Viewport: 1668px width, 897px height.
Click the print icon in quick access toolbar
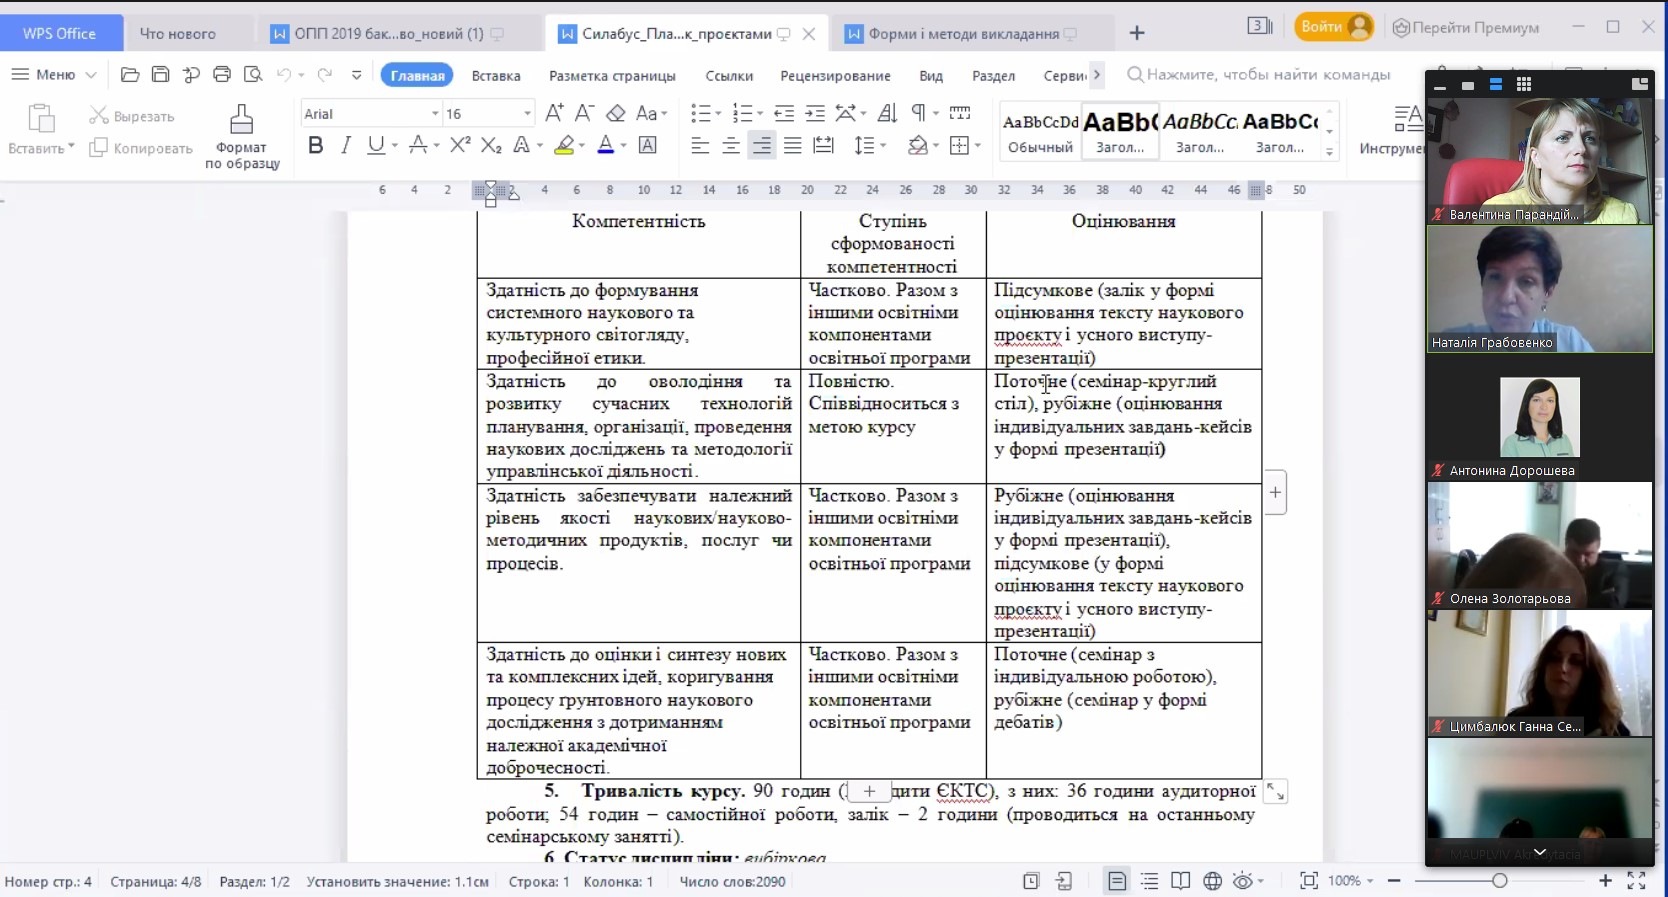point(222,75)
